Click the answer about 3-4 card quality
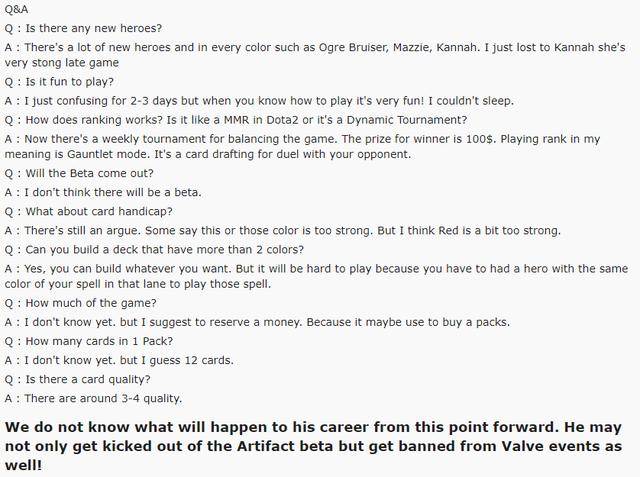Screen dimensions: 640x477 [93, 398]
